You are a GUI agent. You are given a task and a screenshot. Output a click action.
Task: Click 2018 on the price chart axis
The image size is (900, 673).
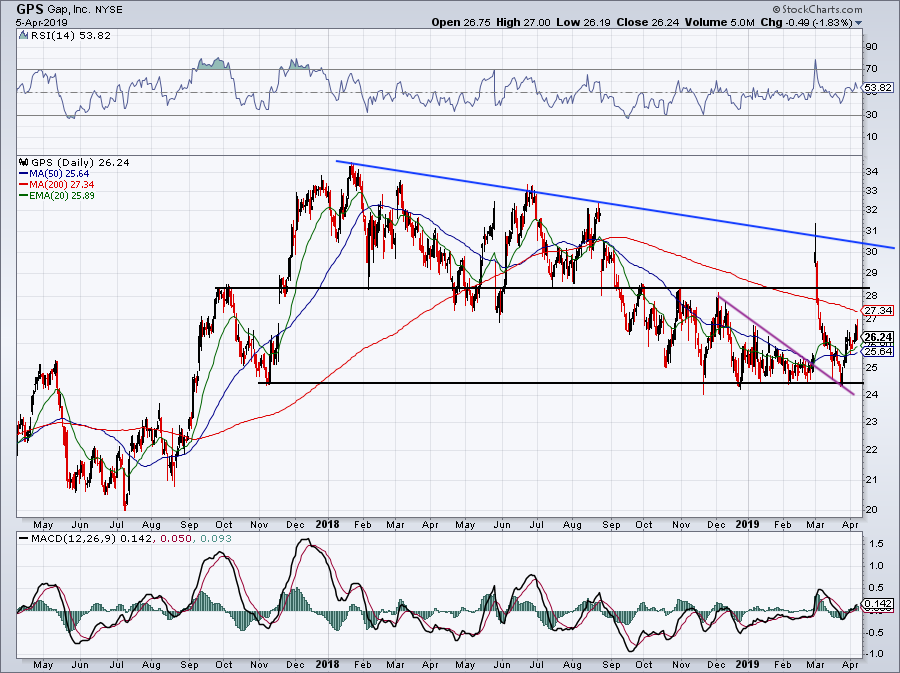pos(327,524)
